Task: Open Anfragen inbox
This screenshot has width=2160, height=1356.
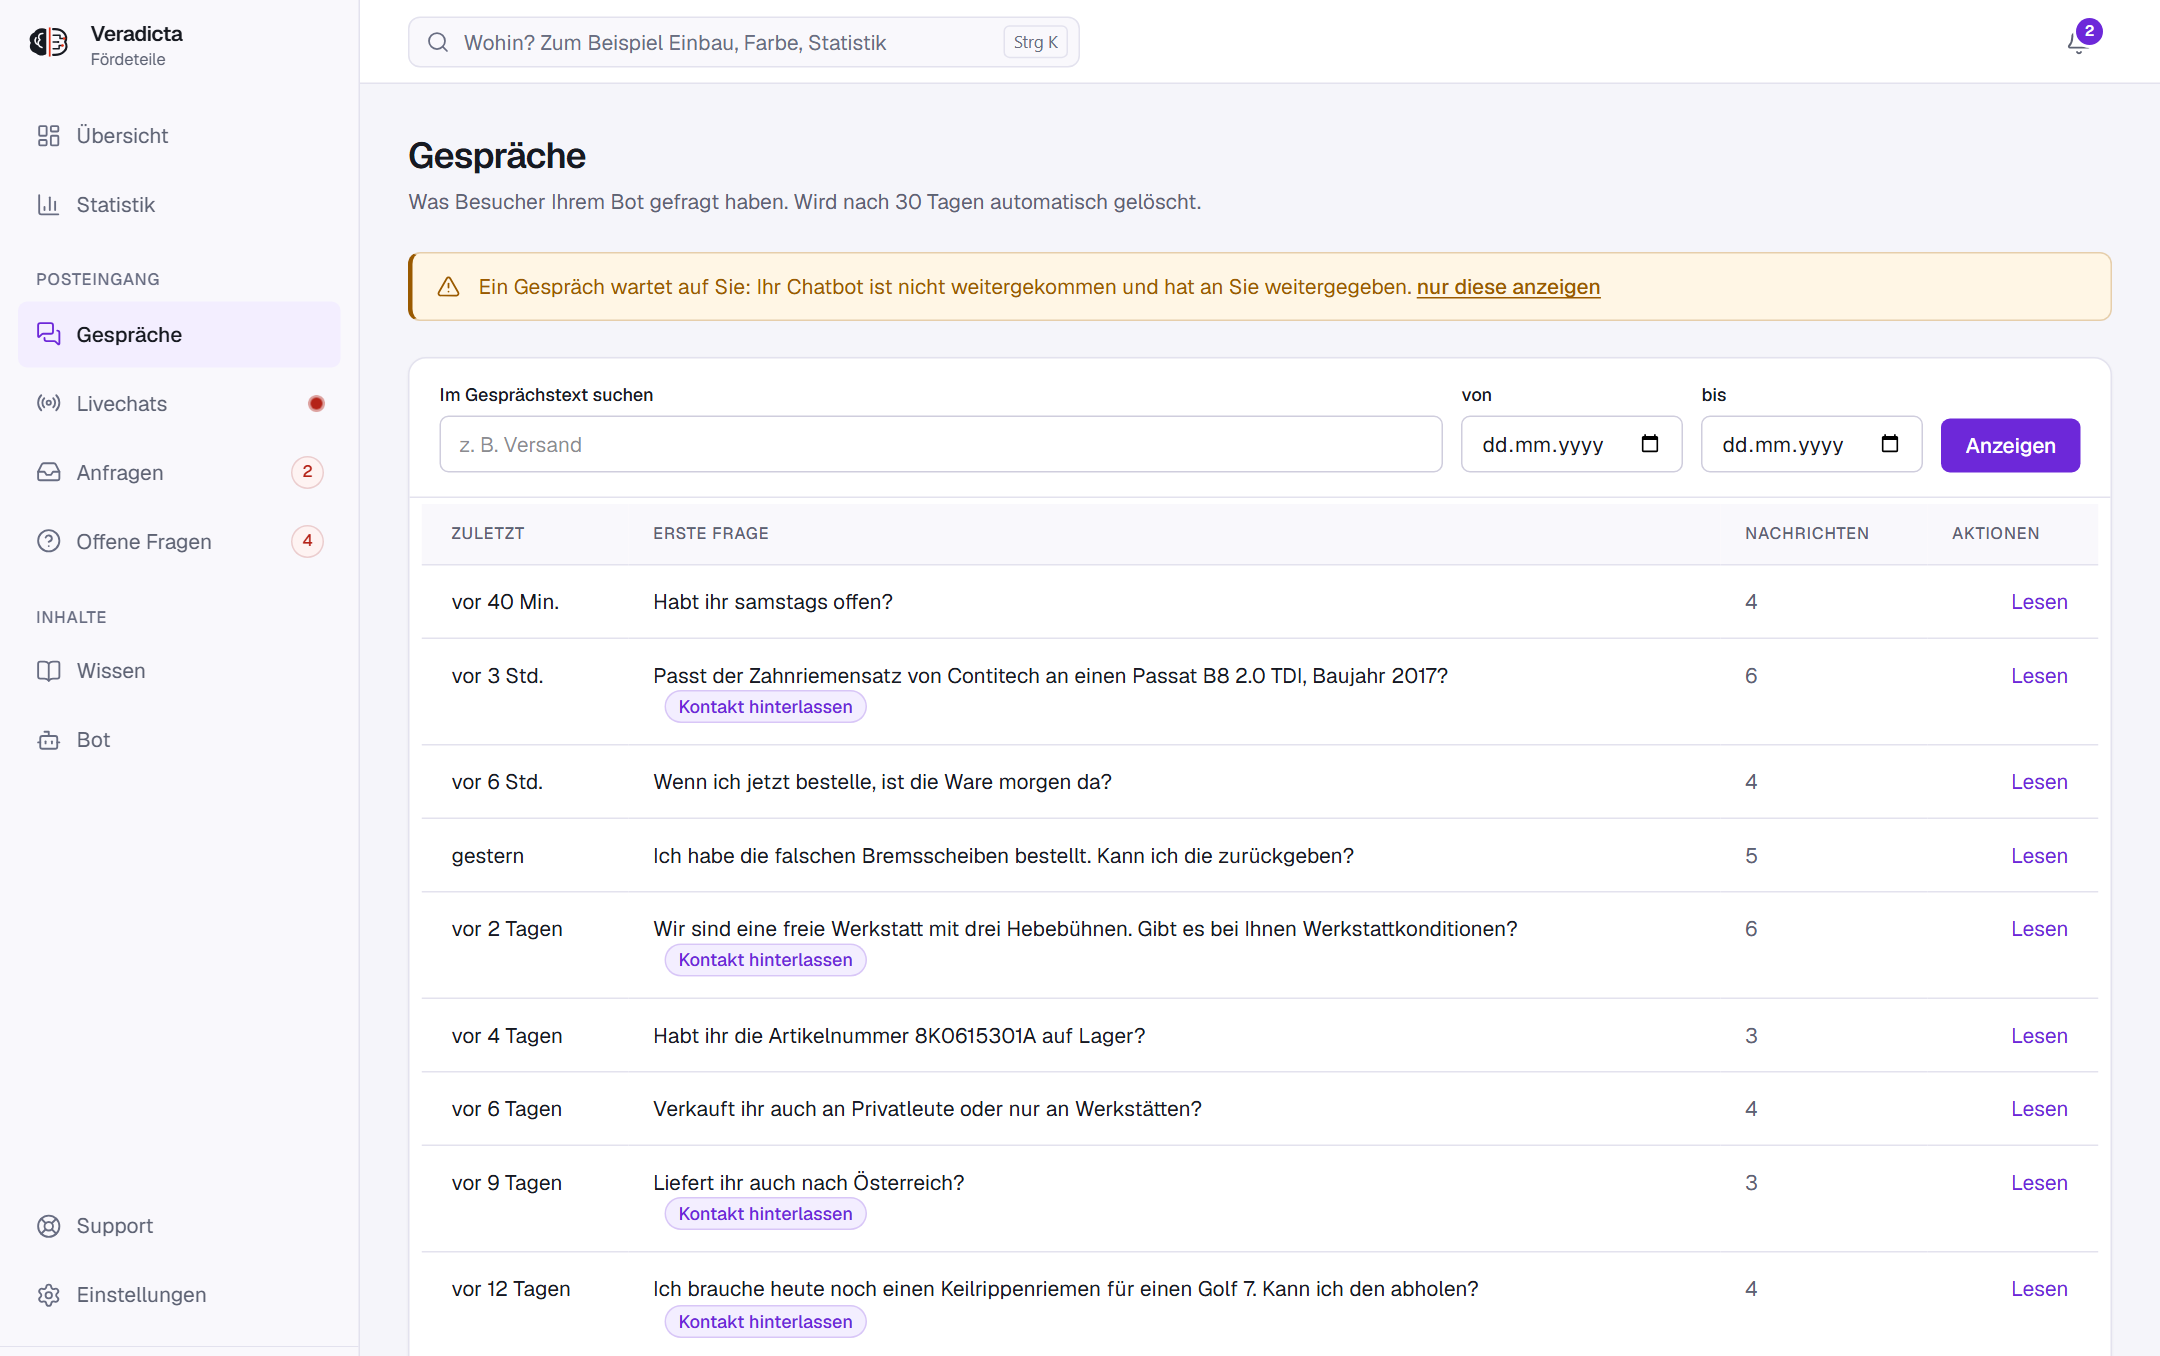Action: click(179, 473)
